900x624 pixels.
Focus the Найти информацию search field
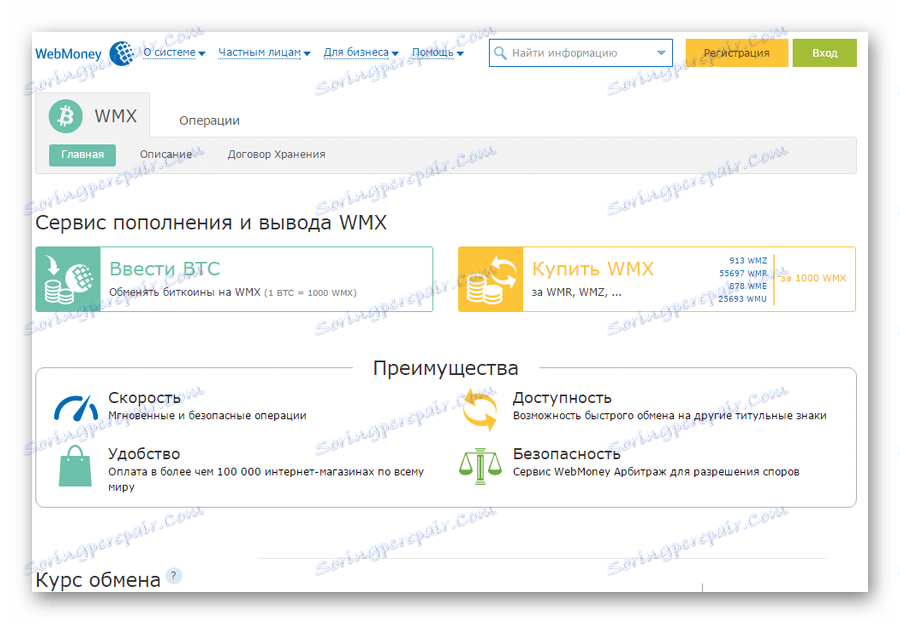click(580, 53)
